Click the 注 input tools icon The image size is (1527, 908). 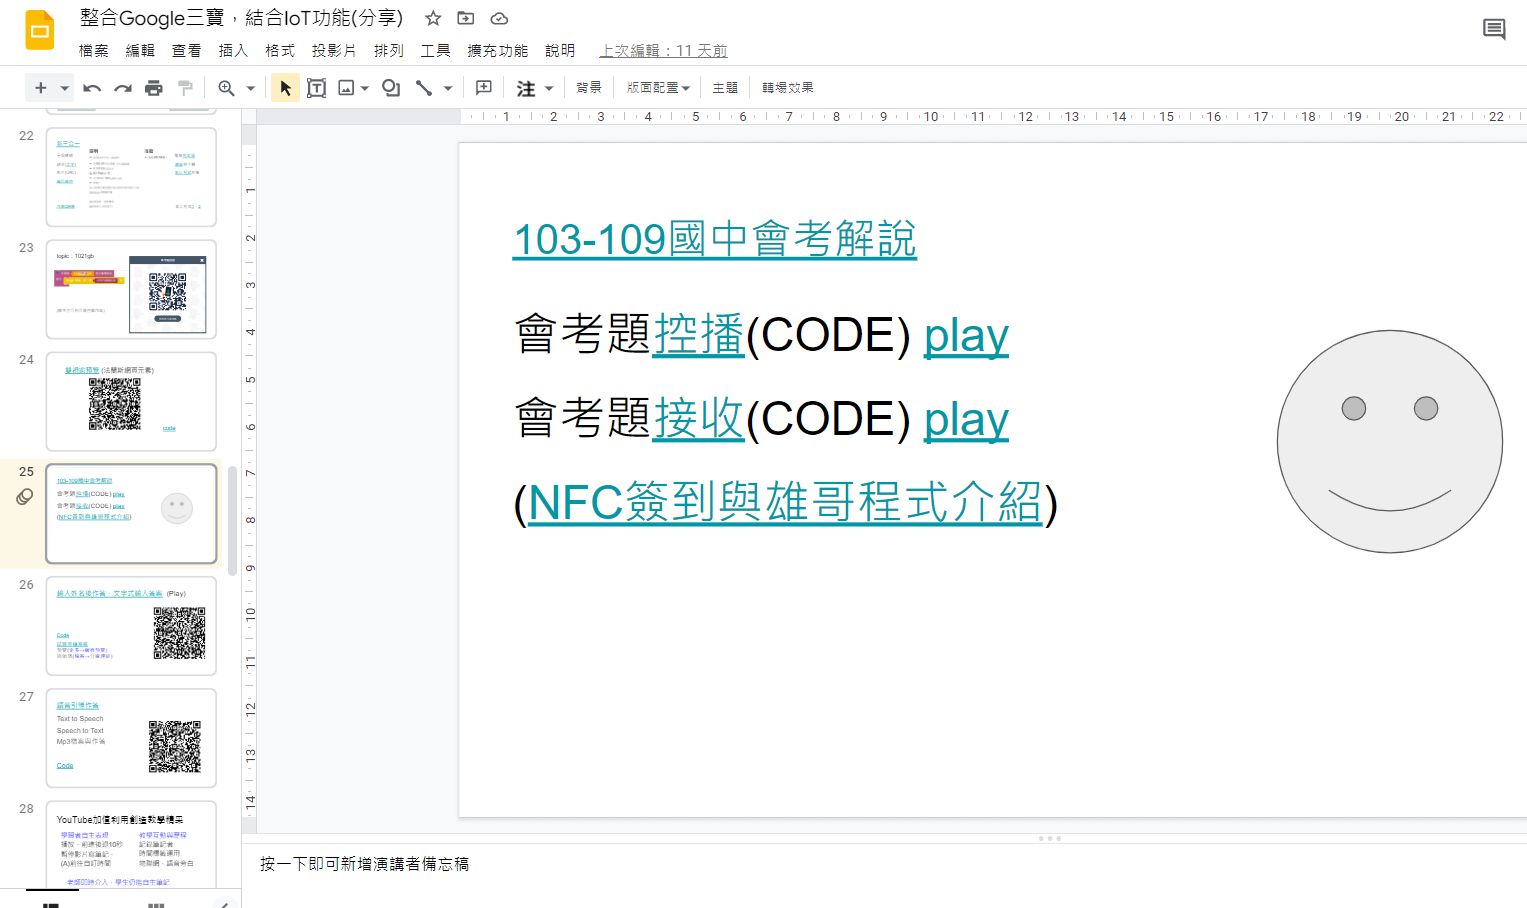[x=526, y=88]
